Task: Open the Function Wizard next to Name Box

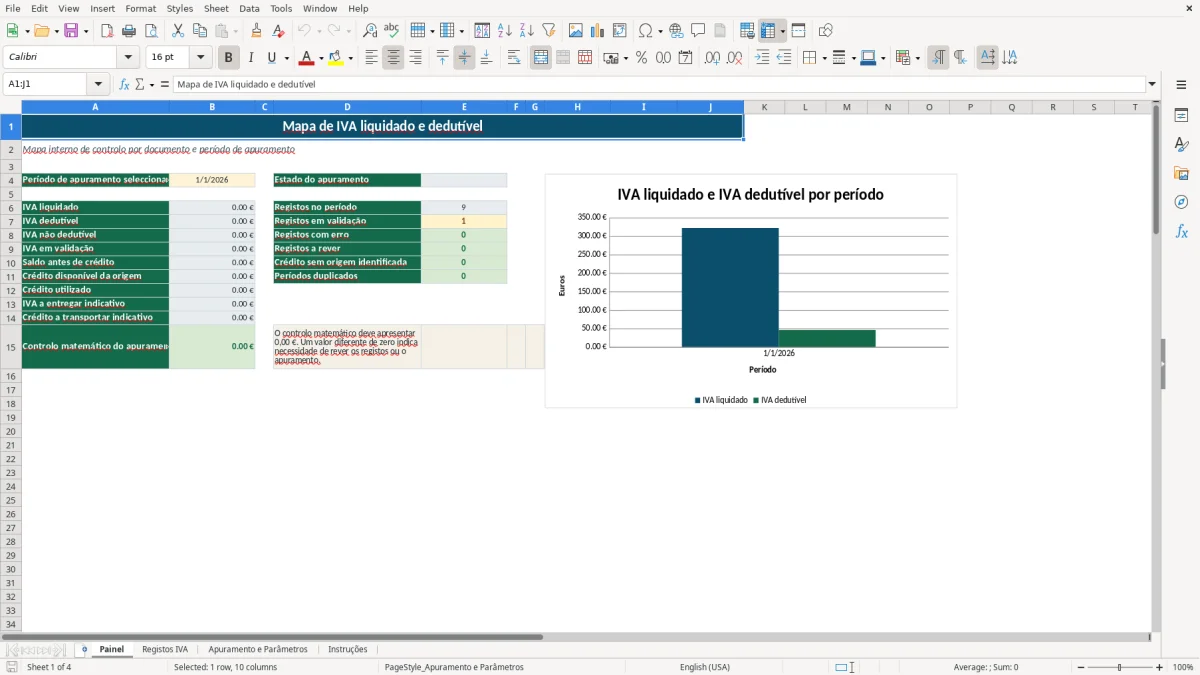Action: [124, 85]
